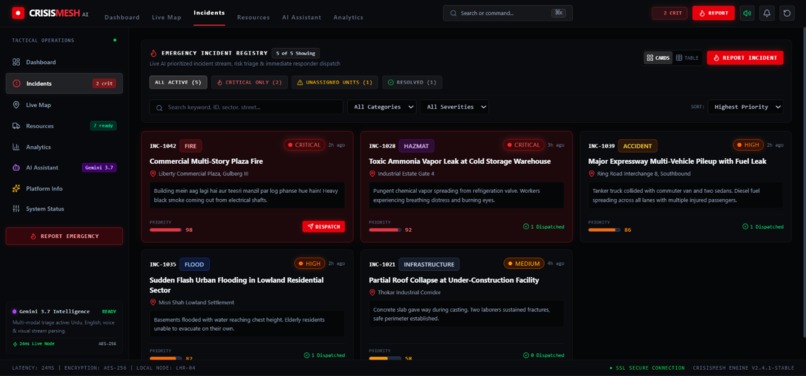Click the INFRASTRUCTURE tag on INC-1021
The width and height of the screenshot is (806, 376).
429,264
